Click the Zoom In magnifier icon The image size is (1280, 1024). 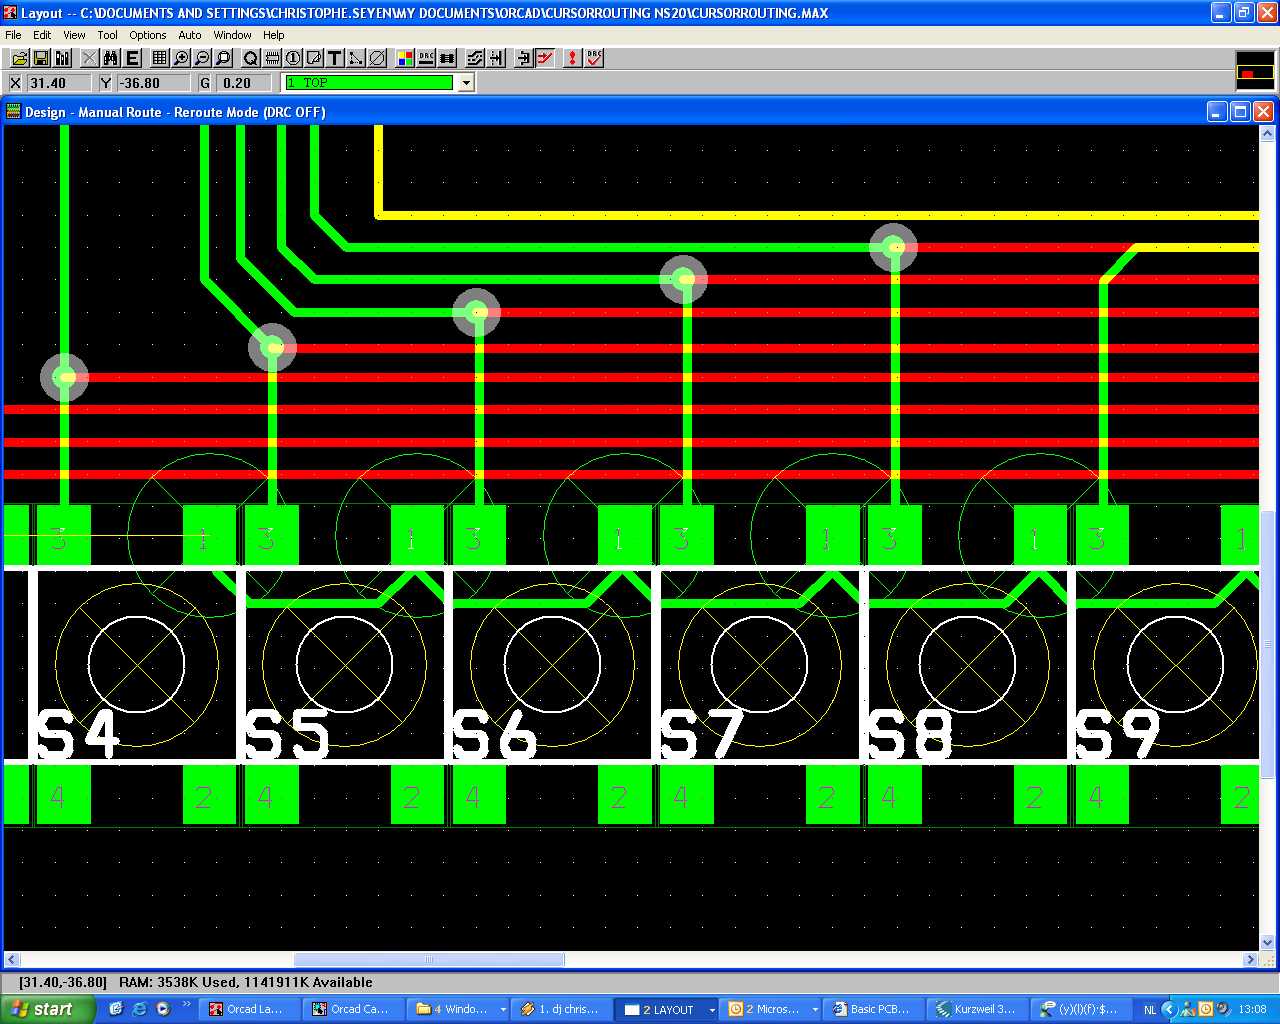(181, 59)
